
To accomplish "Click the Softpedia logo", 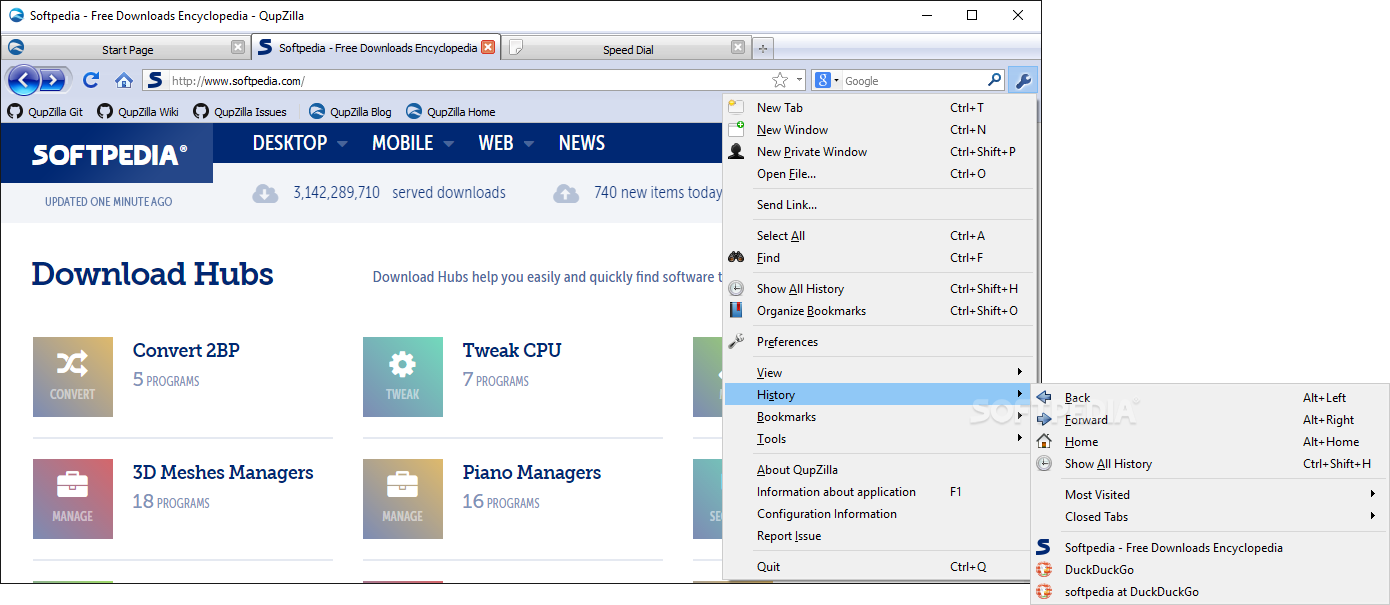I will [x=108, y=155].
